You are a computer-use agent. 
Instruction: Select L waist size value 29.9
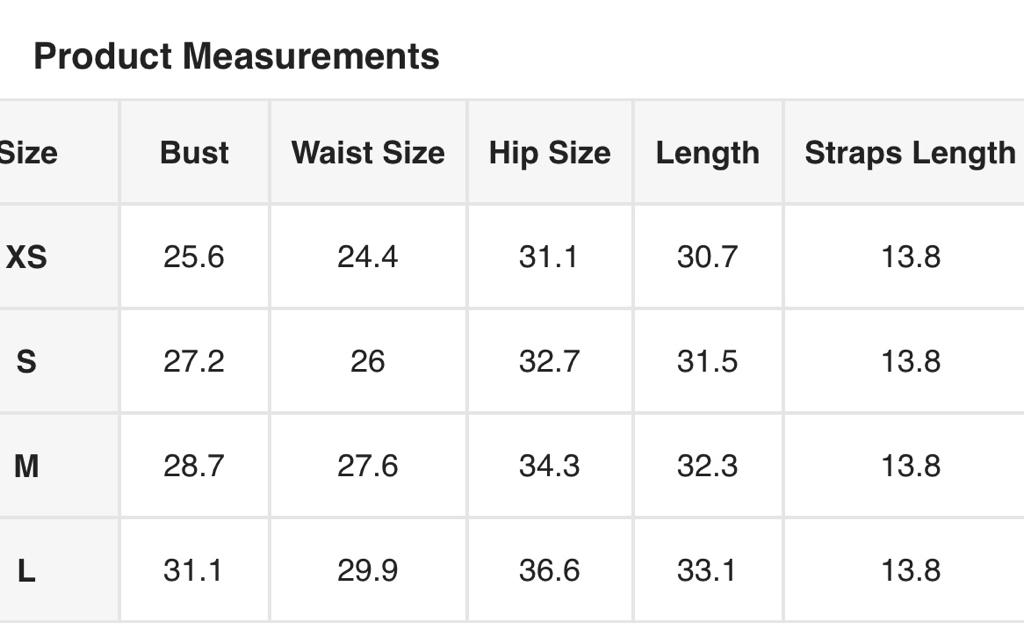[367, 570]
